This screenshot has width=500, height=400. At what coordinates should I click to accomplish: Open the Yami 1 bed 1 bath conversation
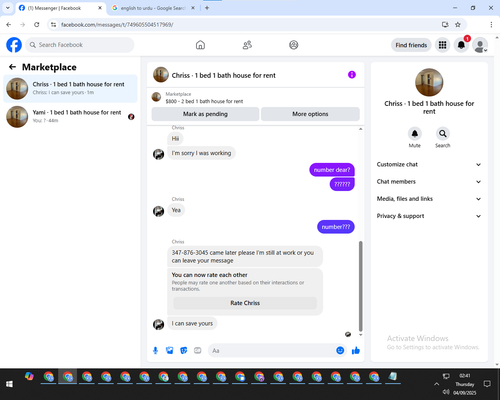coord(70,116)
